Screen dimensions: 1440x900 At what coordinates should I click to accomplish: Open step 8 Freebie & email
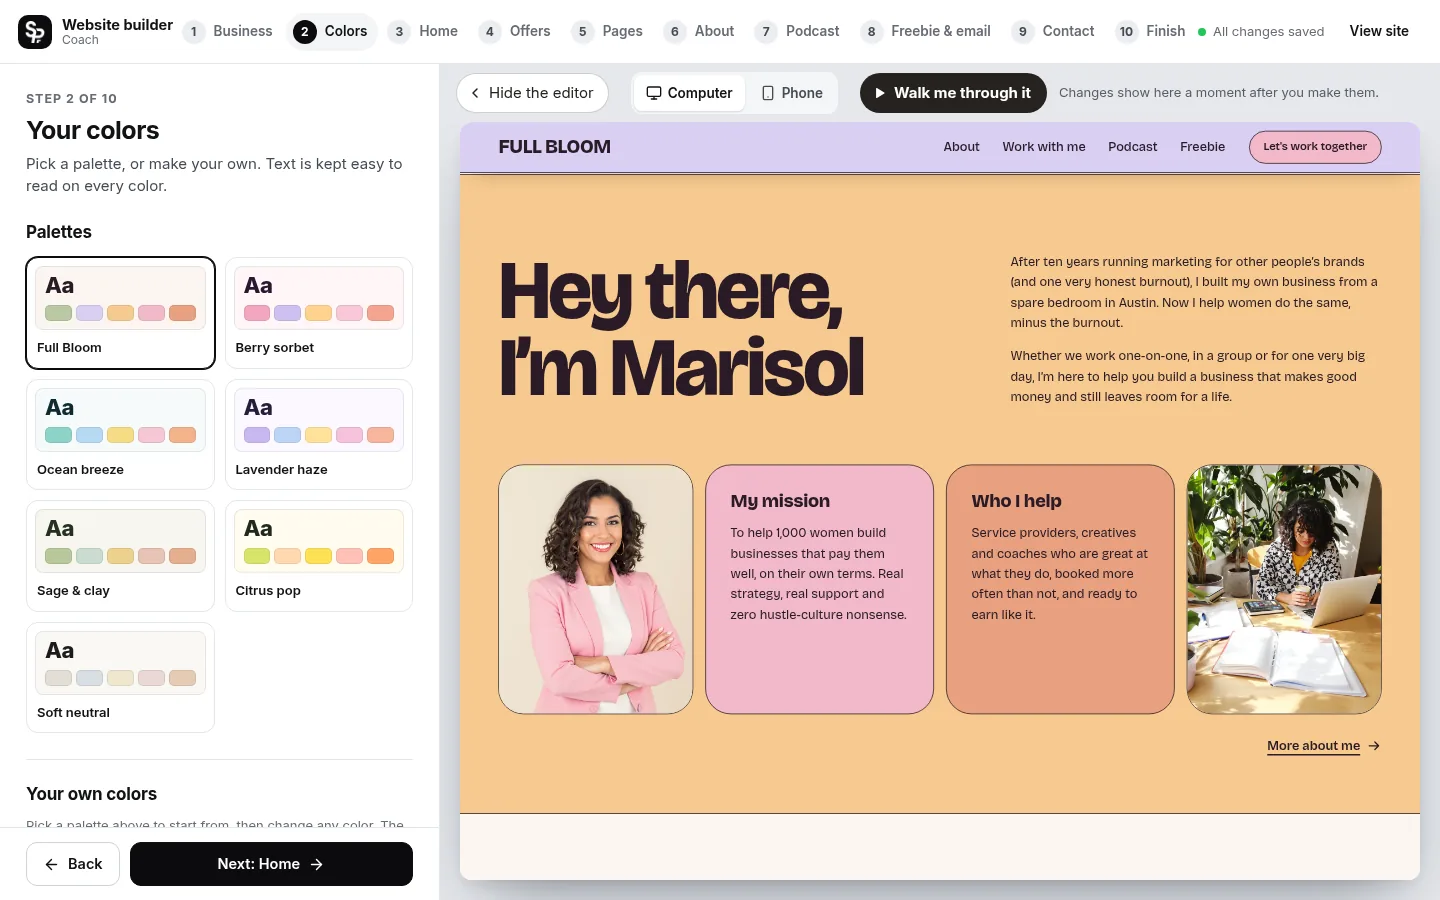pos(926,31)
